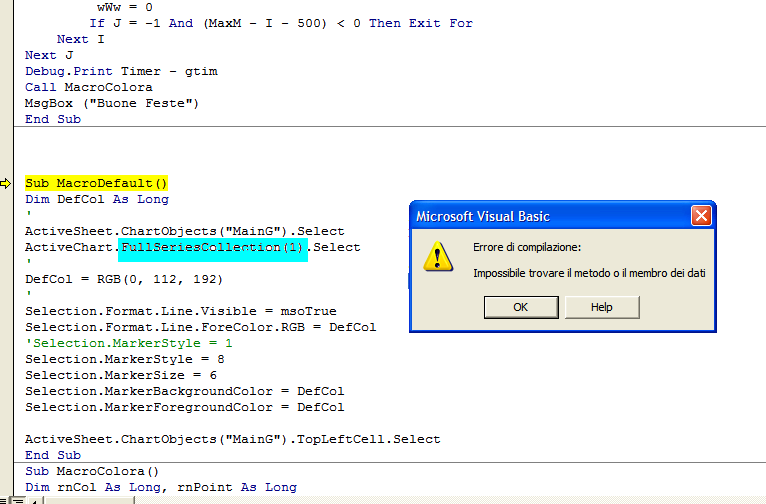Click the 'If J = -1 And' line
This screenshot has width=766, height=504.
pyautogui.click(x=281, y=23)
